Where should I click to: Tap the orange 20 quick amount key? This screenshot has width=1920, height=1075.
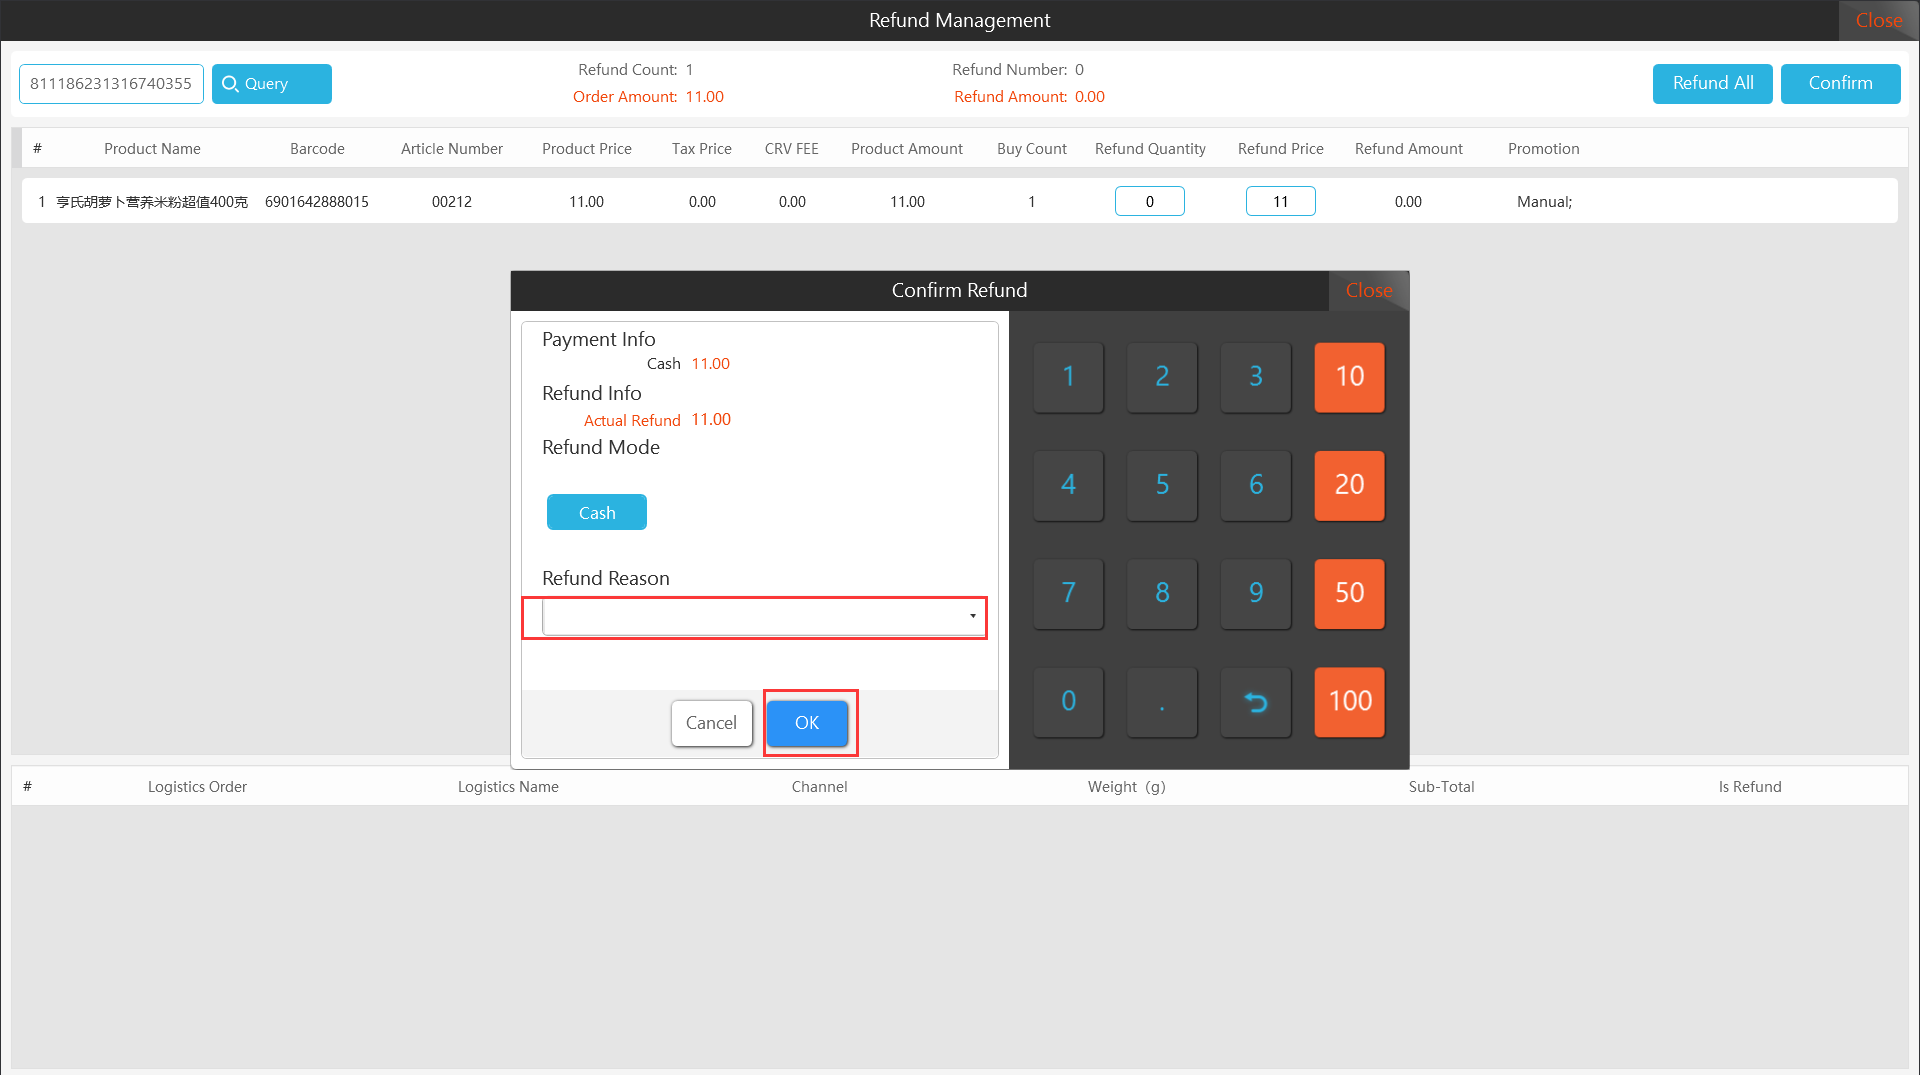point(1349,485)
